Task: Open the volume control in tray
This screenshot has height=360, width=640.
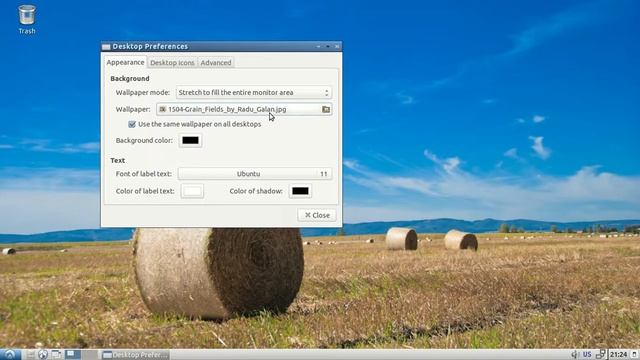Action: pos(574,354)
